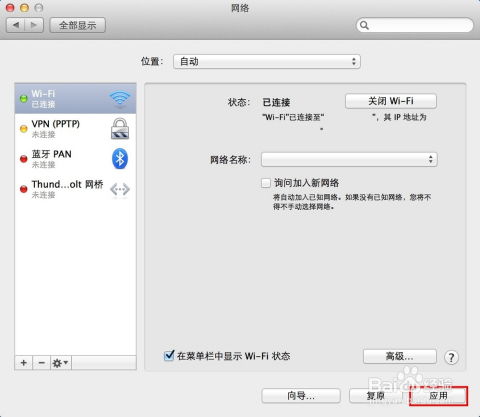Image resolution: width=480 pixels, height=417 pixels.
Task: Click the 关闭 Wi-Fi button
Action: point(391,101)
